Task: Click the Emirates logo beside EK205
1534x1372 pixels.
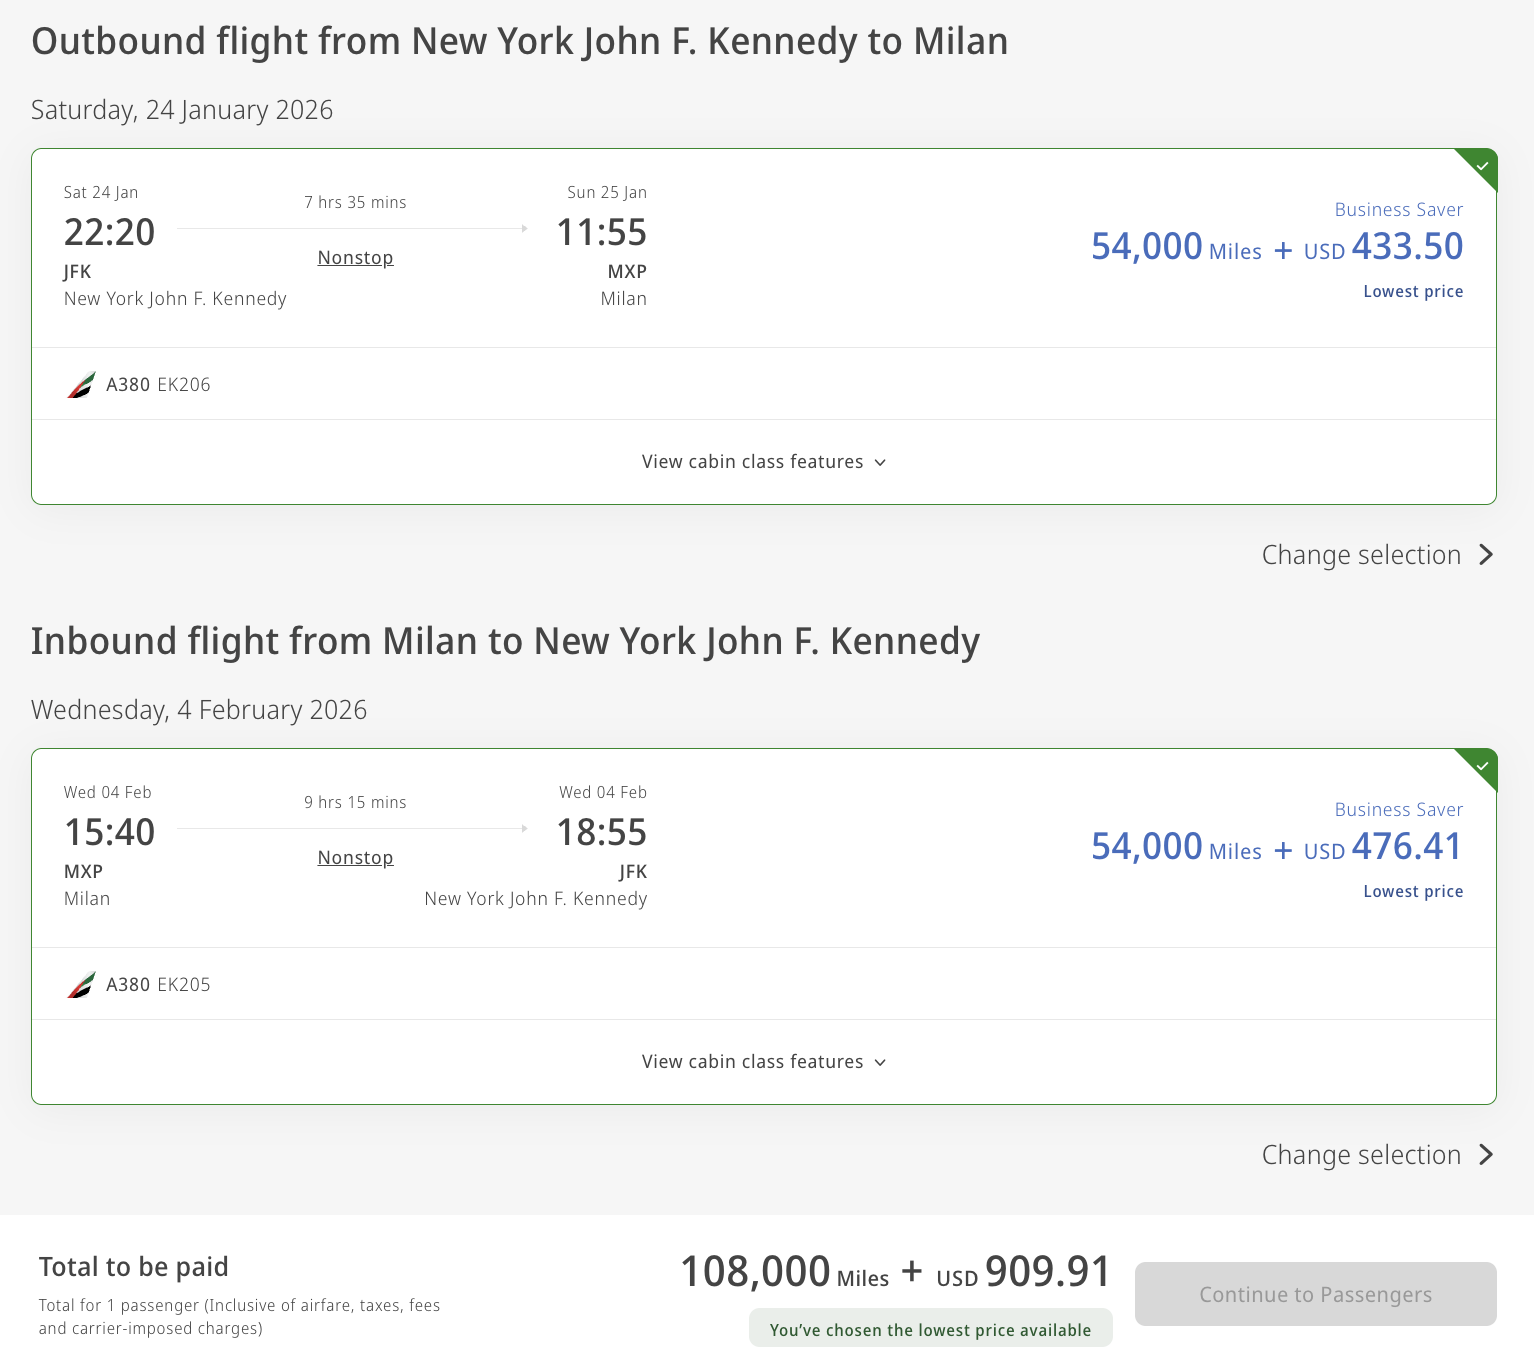Action: click(x=81, y=985)
